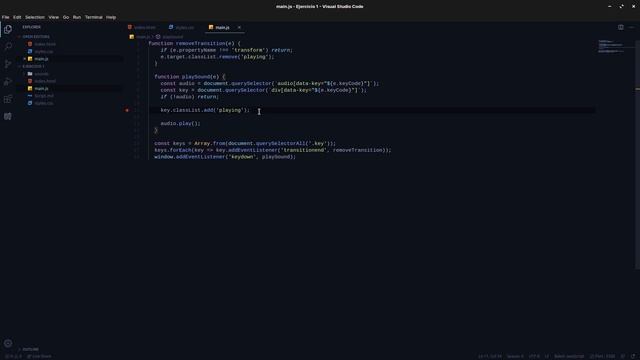Open the Source Control view
The width and height of the screenshot is (640, 360).
click(8, 64)
